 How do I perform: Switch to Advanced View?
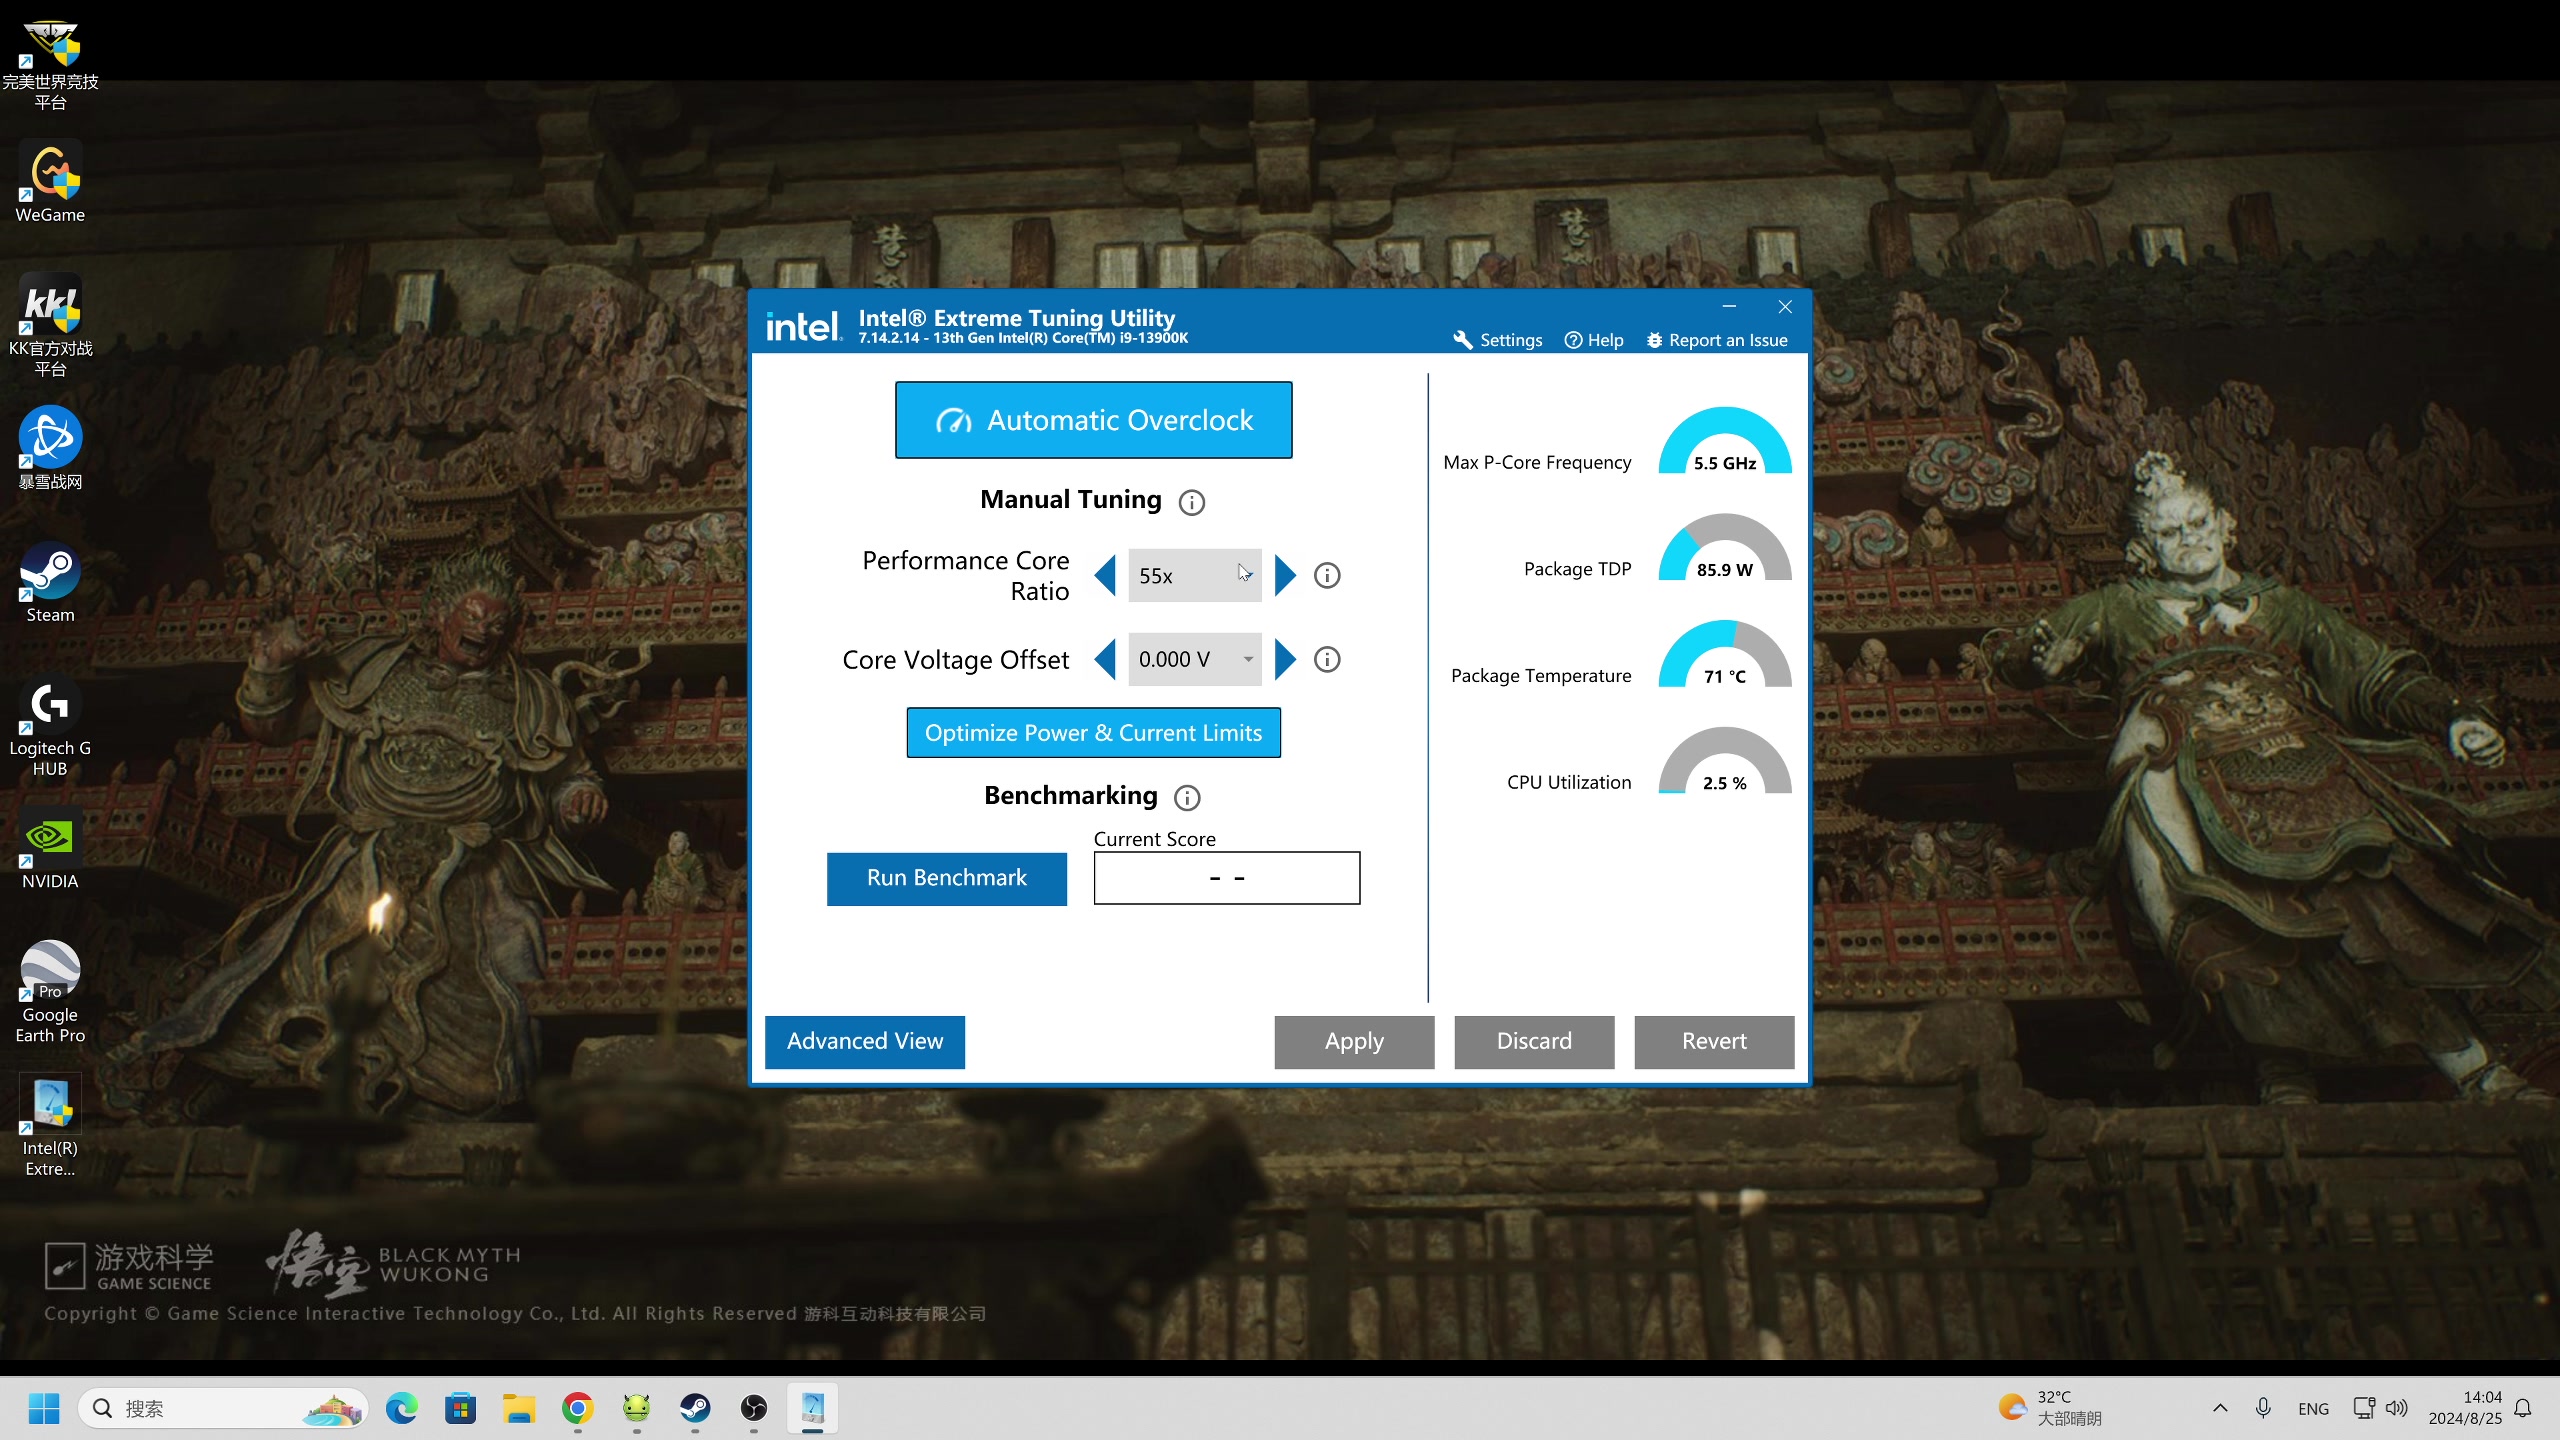coord(864,1042)
